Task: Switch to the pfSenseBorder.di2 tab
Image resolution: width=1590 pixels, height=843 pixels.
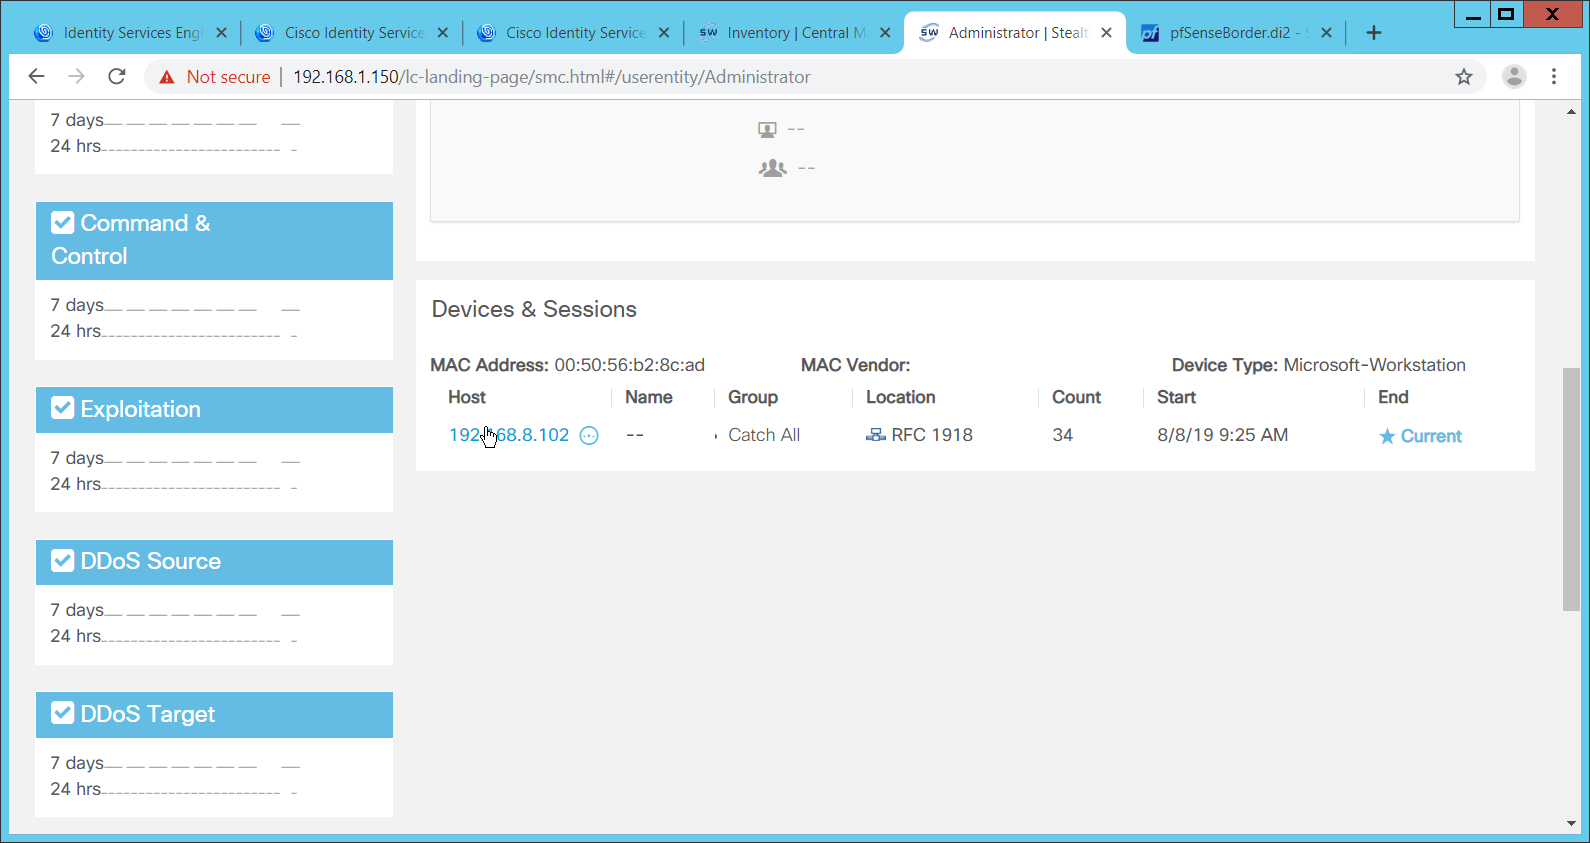Action: point(1229,33)
